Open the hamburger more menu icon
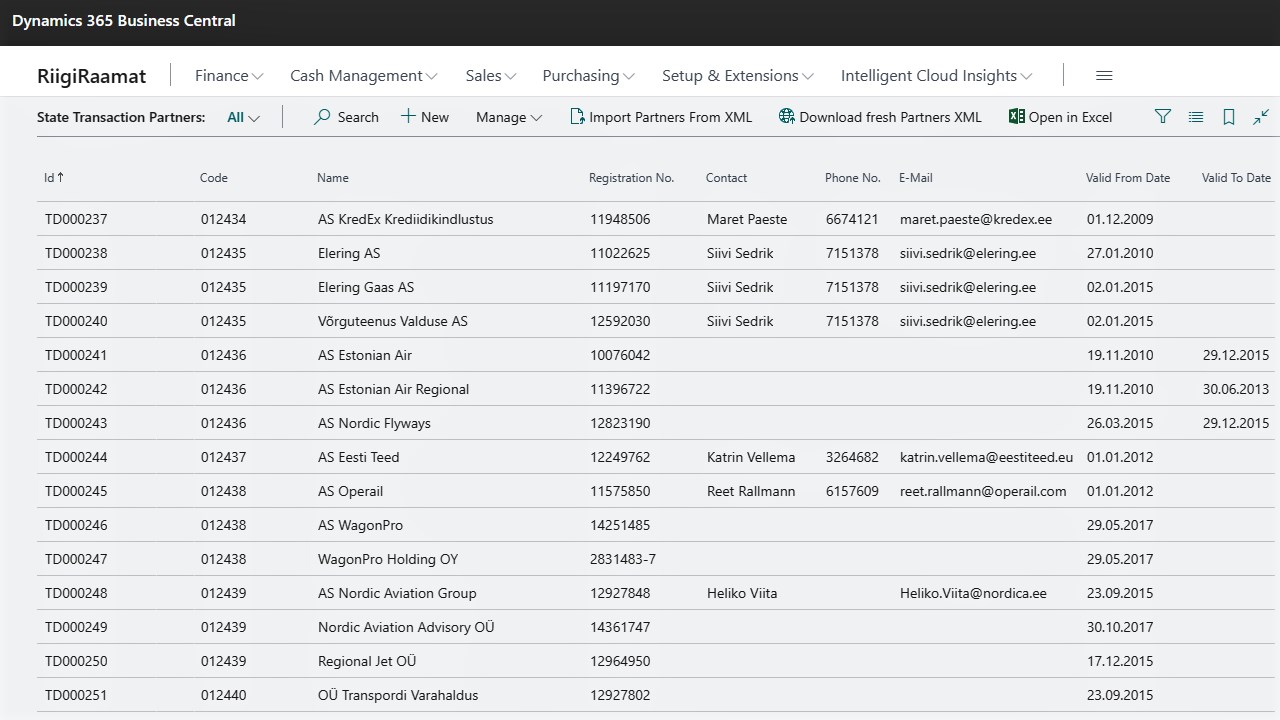 tap(1104, 76)
